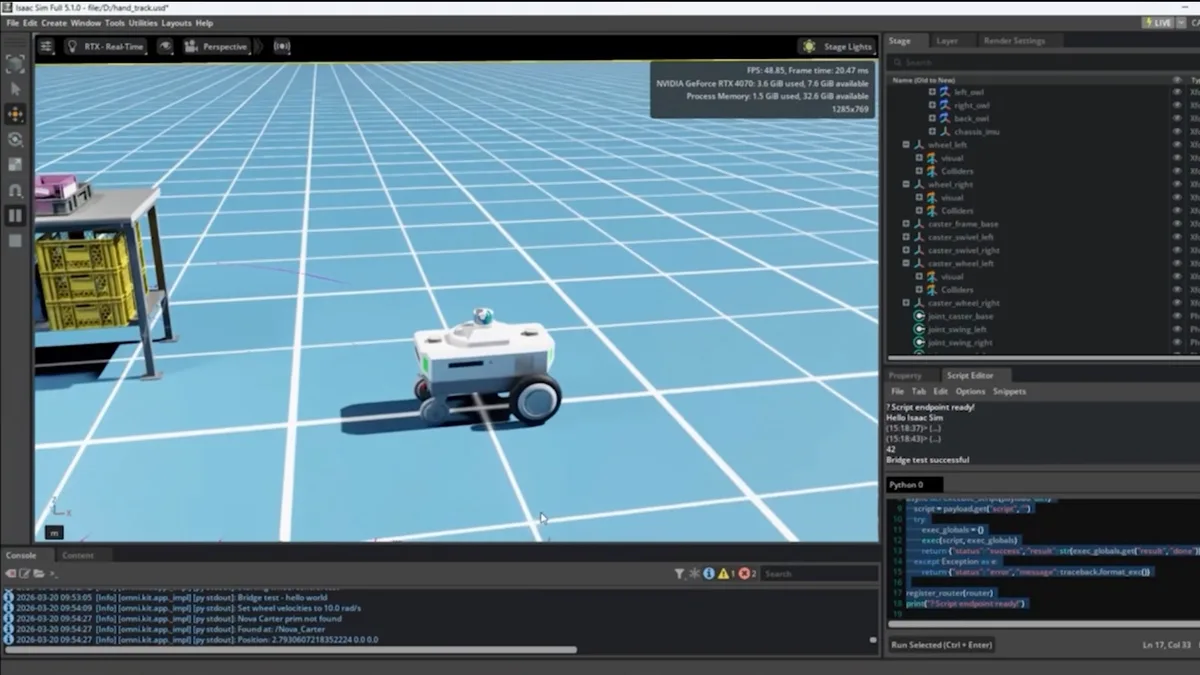The image size is (1200, 675).
Task: Select the Scale tool
Action: click(15, 164)
